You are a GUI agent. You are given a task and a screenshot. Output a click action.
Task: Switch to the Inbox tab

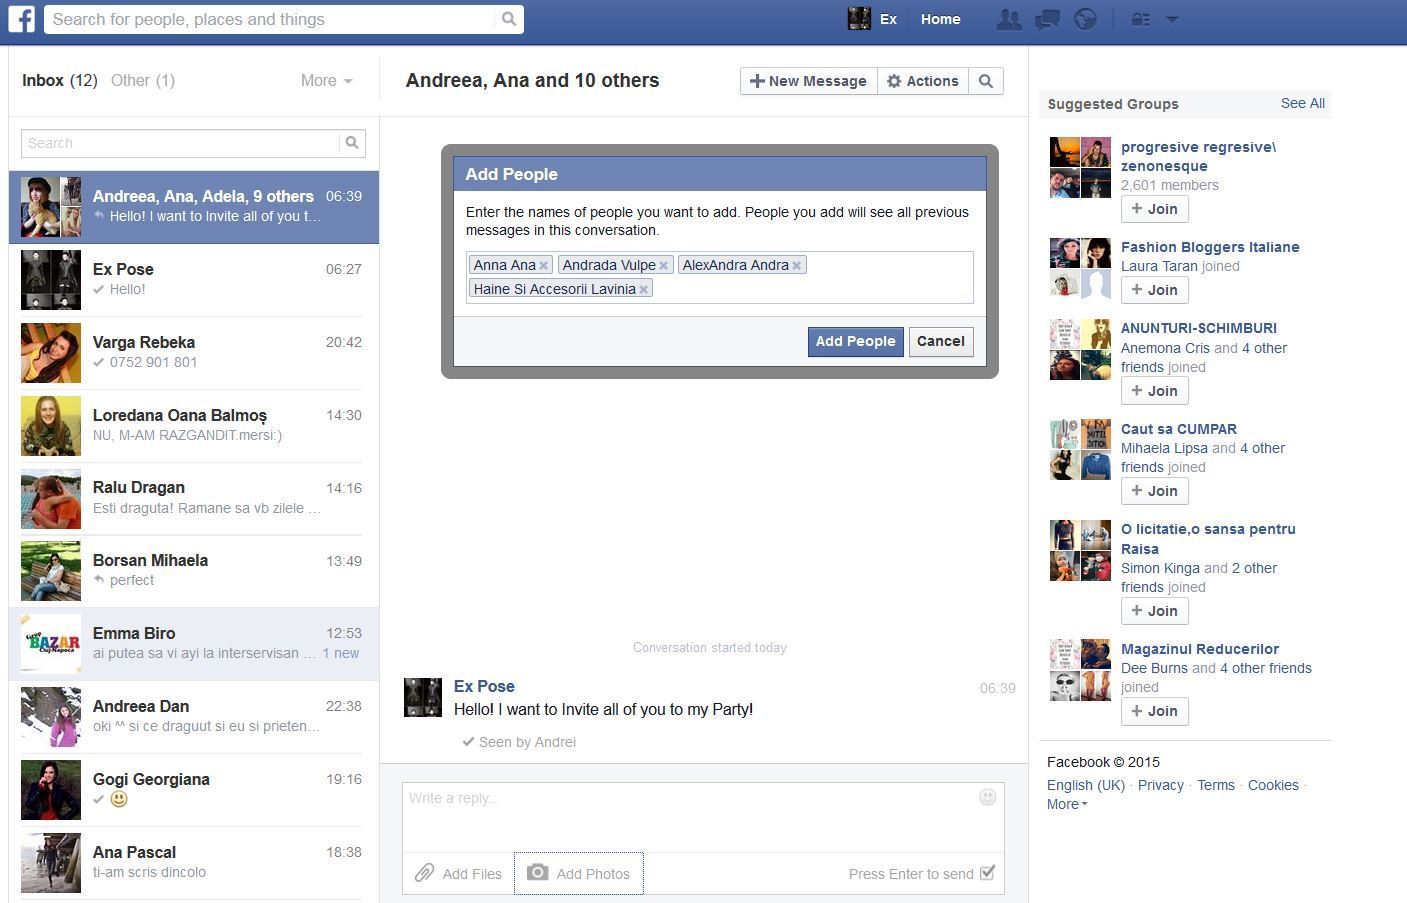(59, 81)
